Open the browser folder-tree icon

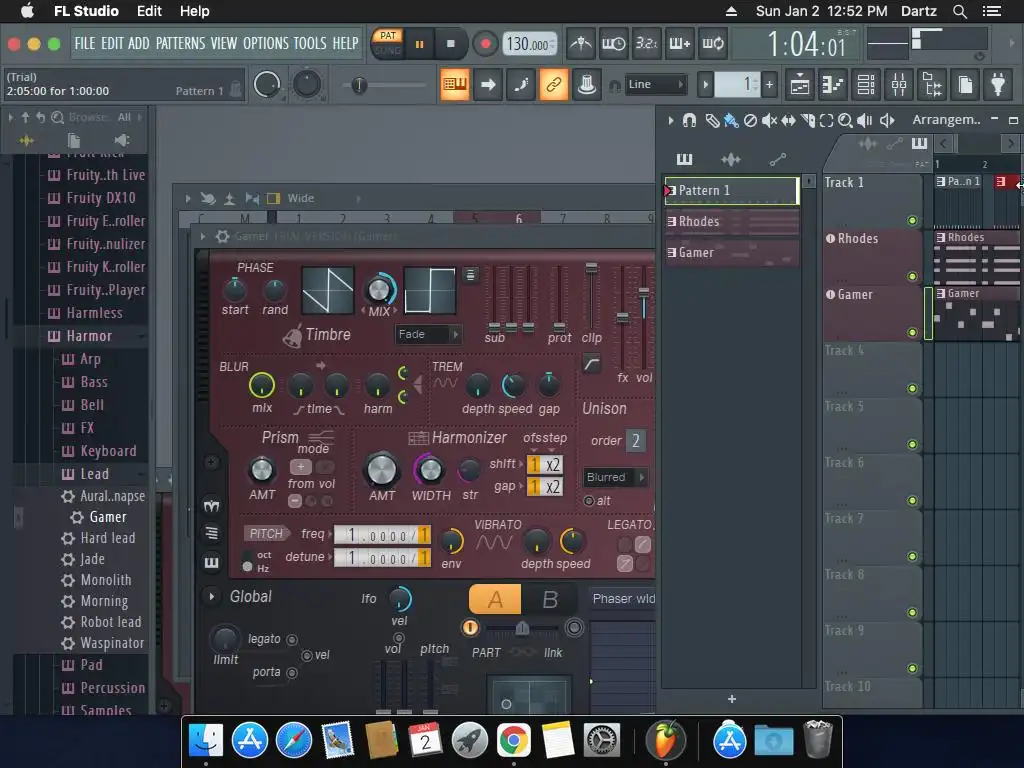tap(932, 84)
